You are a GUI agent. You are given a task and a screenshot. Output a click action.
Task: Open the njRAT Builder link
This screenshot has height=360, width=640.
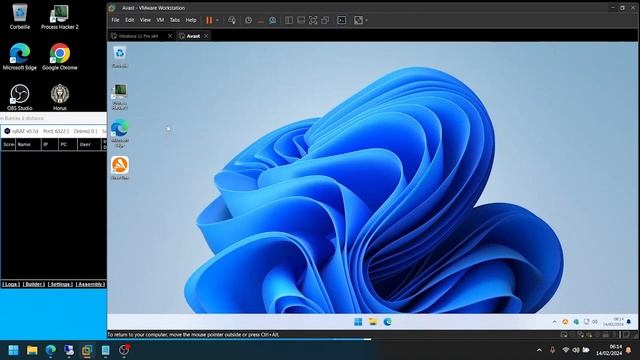pyautogui.click(x=34, y=284)
